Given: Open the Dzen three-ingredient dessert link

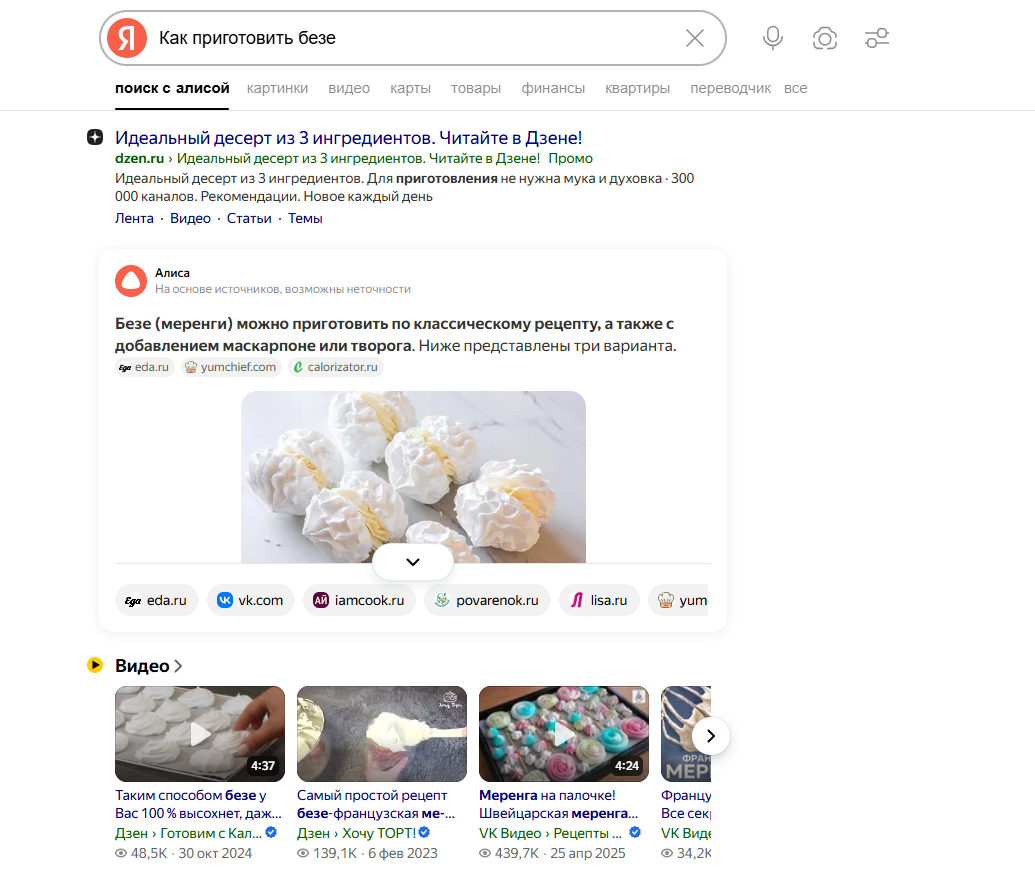Looking at the screenshot, I should click(x=348, y=138).
